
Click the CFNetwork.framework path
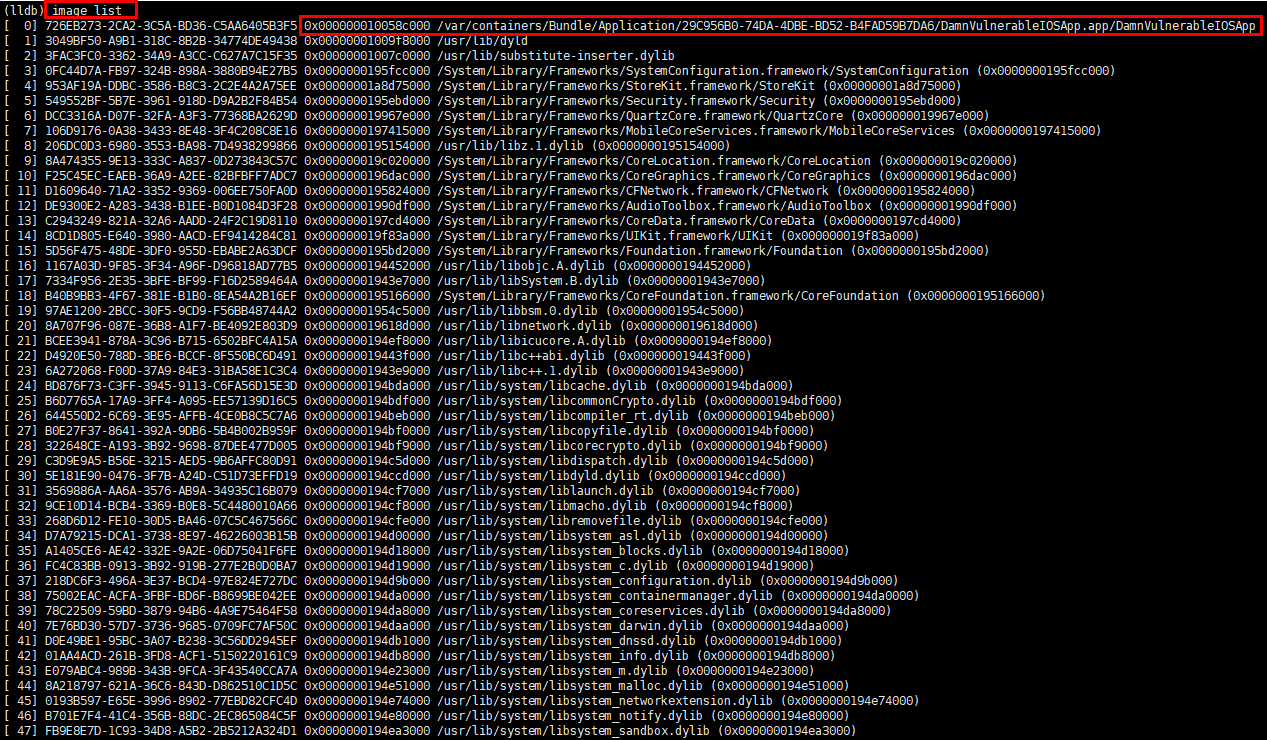click(x=632, y=190)
